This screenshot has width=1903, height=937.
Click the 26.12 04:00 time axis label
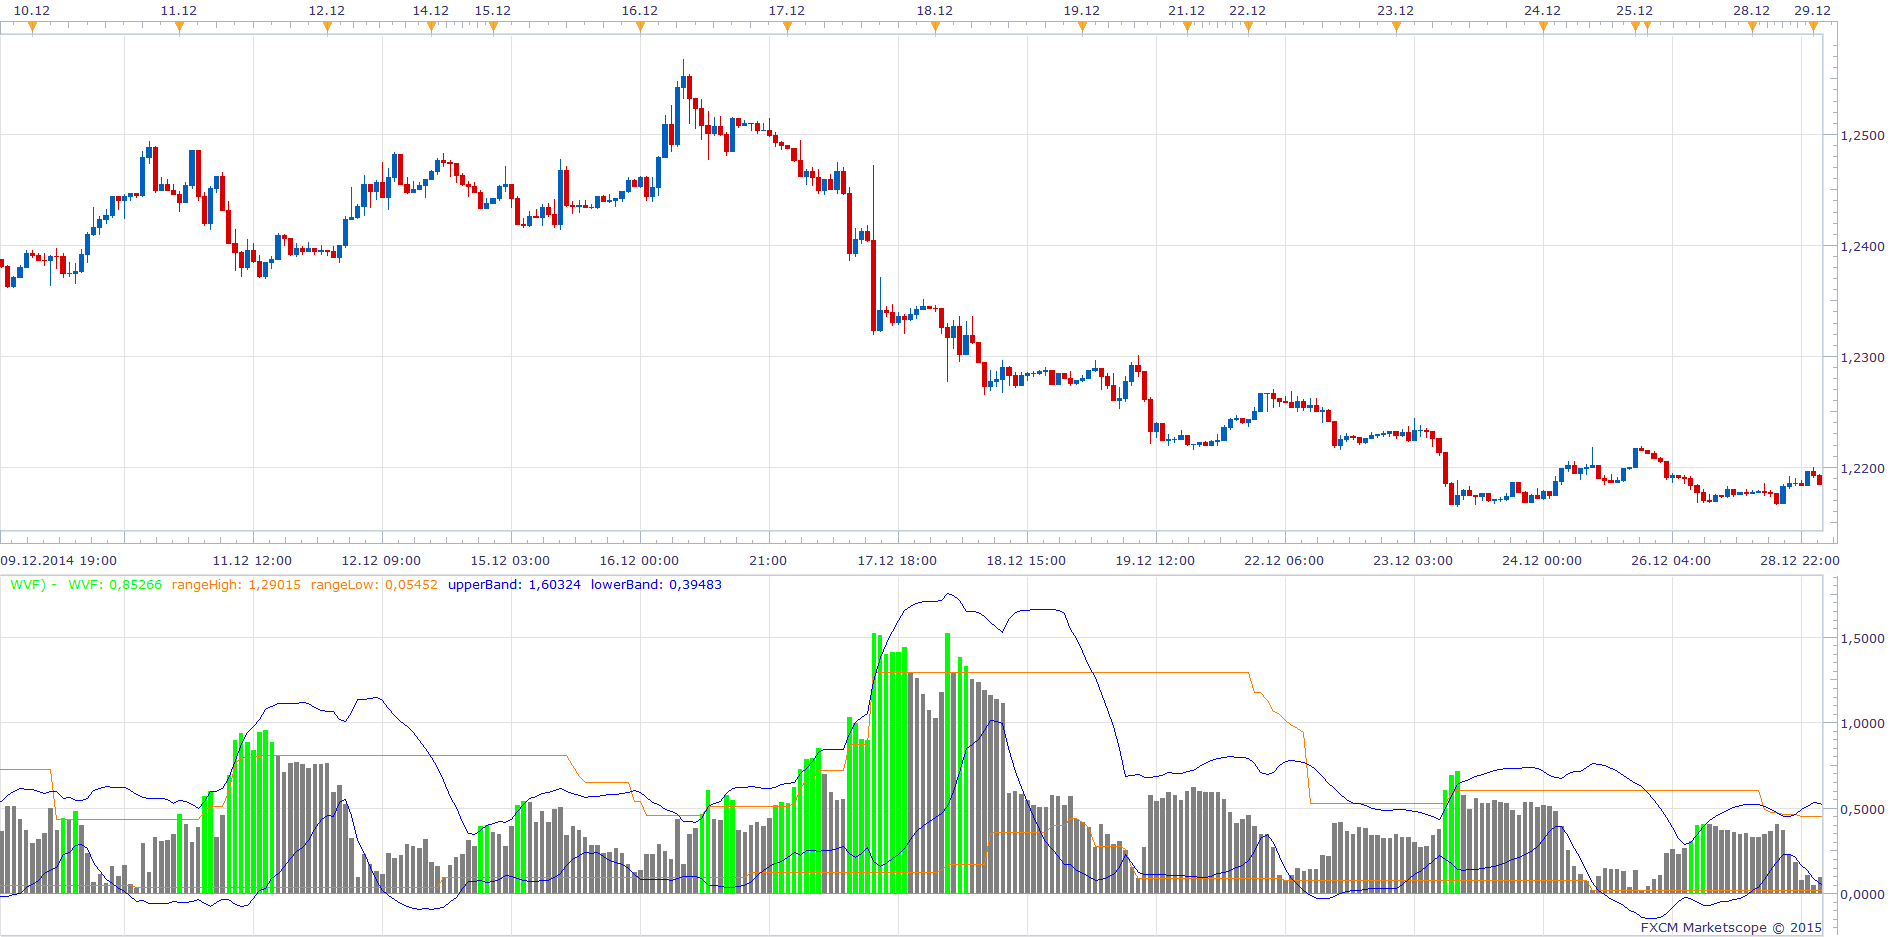click(1671, 561)
